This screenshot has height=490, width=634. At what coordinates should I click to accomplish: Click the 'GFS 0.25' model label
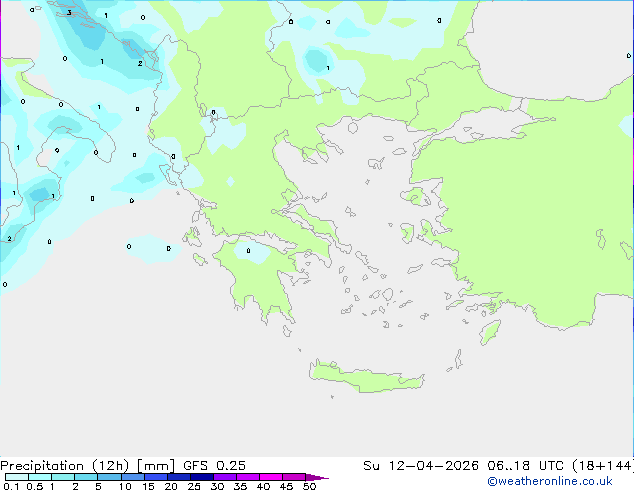pyautogui.click(x=214, y=466)
